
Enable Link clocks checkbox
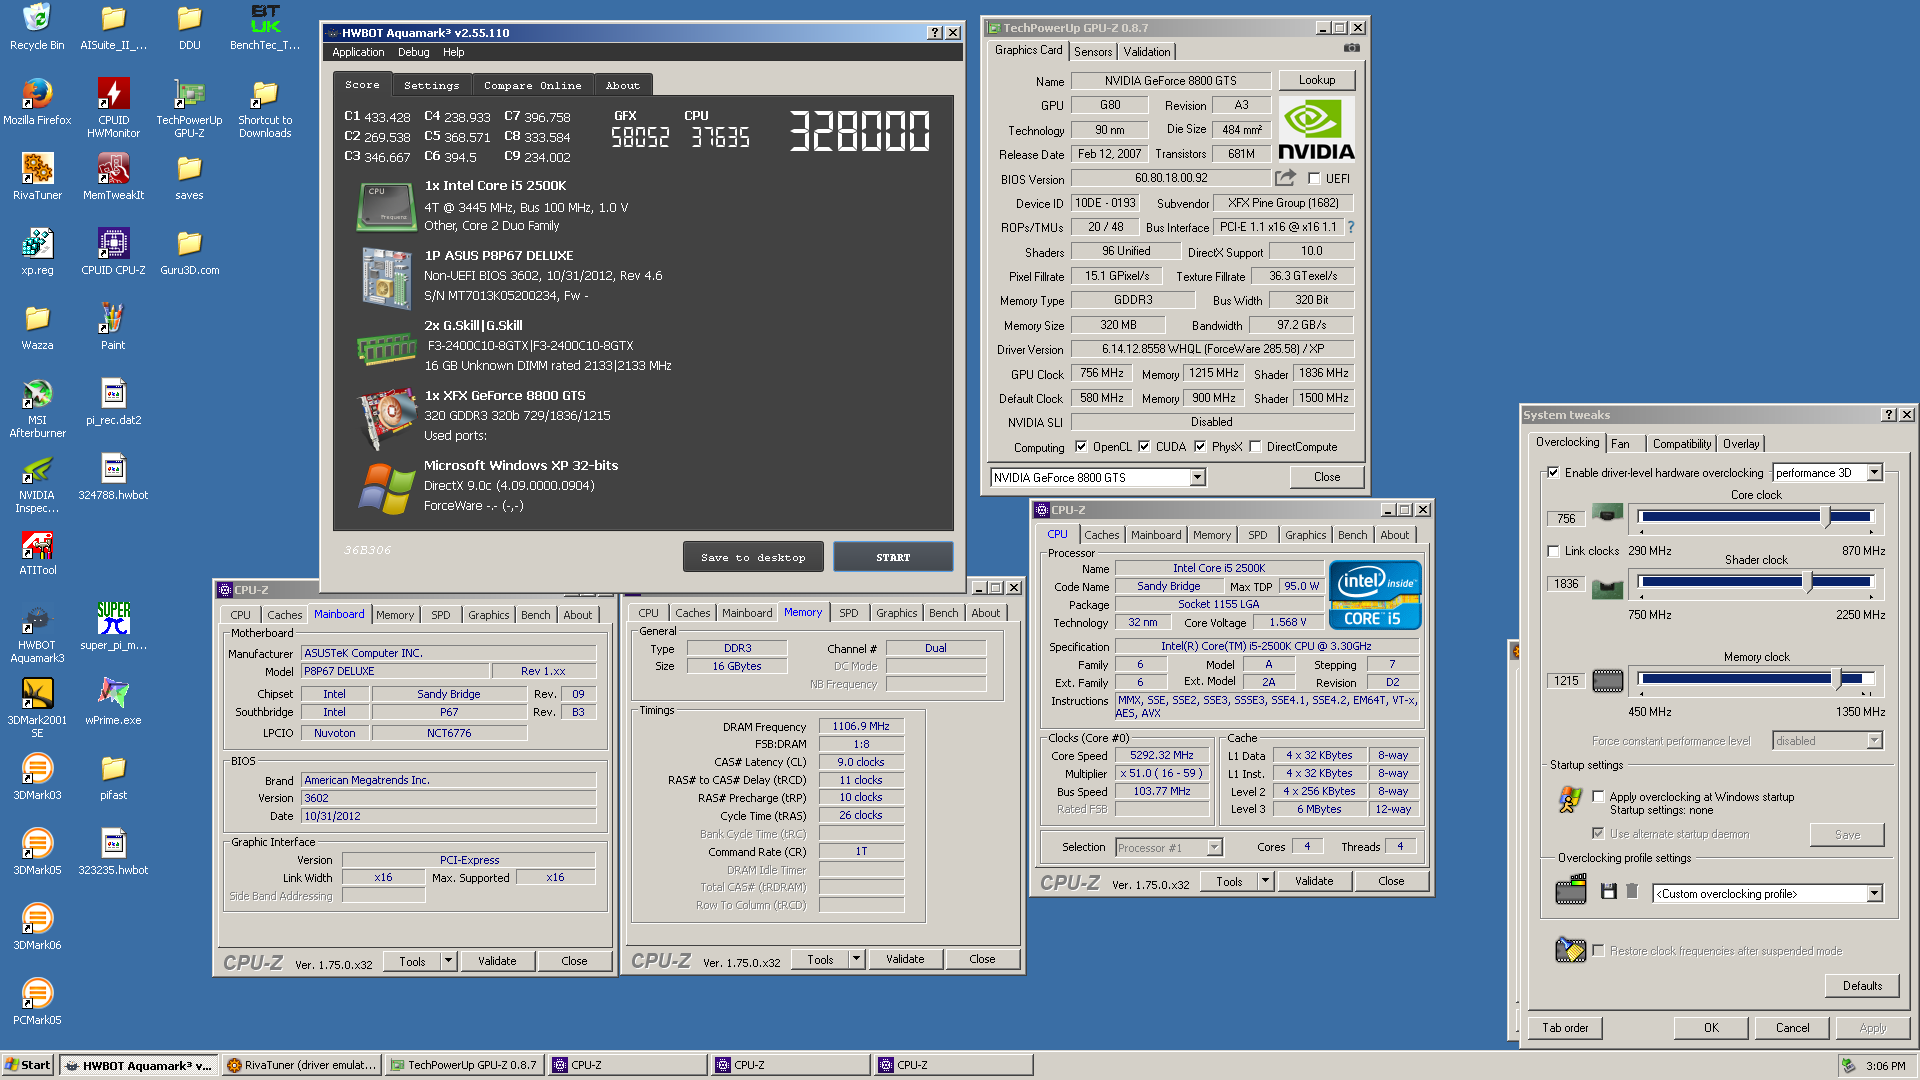(1553, 551)
